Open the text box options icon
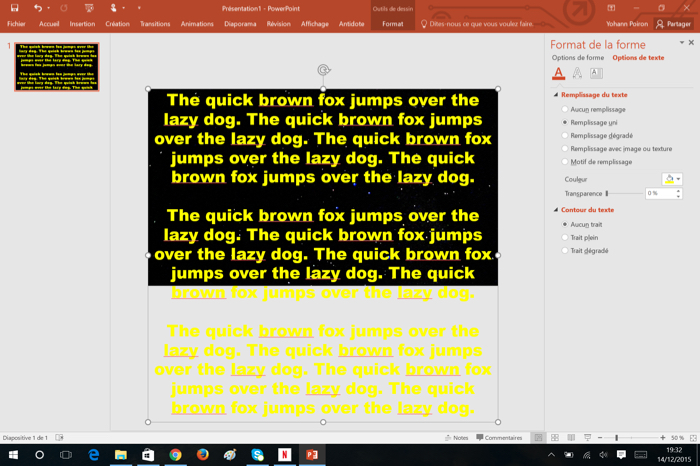The image size is (700, 466). click(596, 73)
